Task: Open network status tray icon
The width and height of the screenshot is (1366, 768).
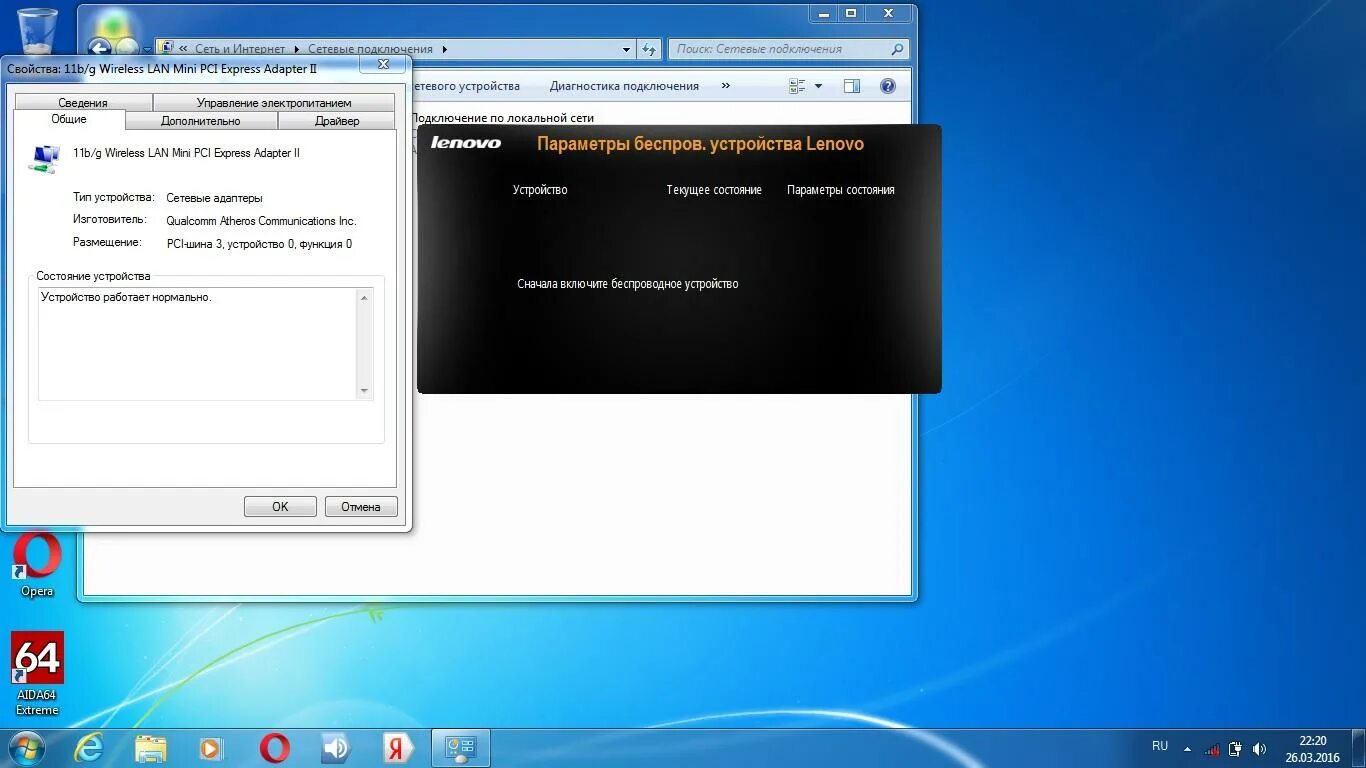Action: click(x=1212, y=749)
